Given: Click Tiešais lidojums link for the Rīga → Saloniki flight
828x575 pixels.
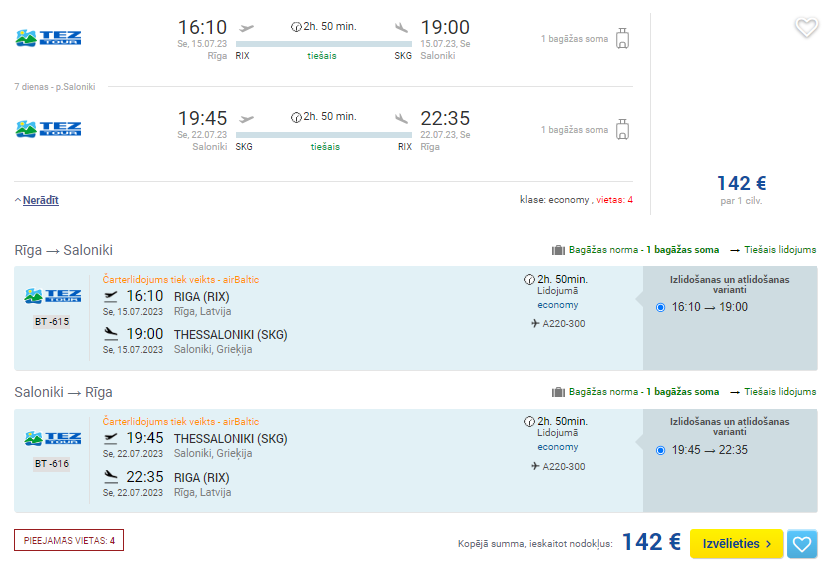Looking at the screenshot, I should (x=780, y=250).
